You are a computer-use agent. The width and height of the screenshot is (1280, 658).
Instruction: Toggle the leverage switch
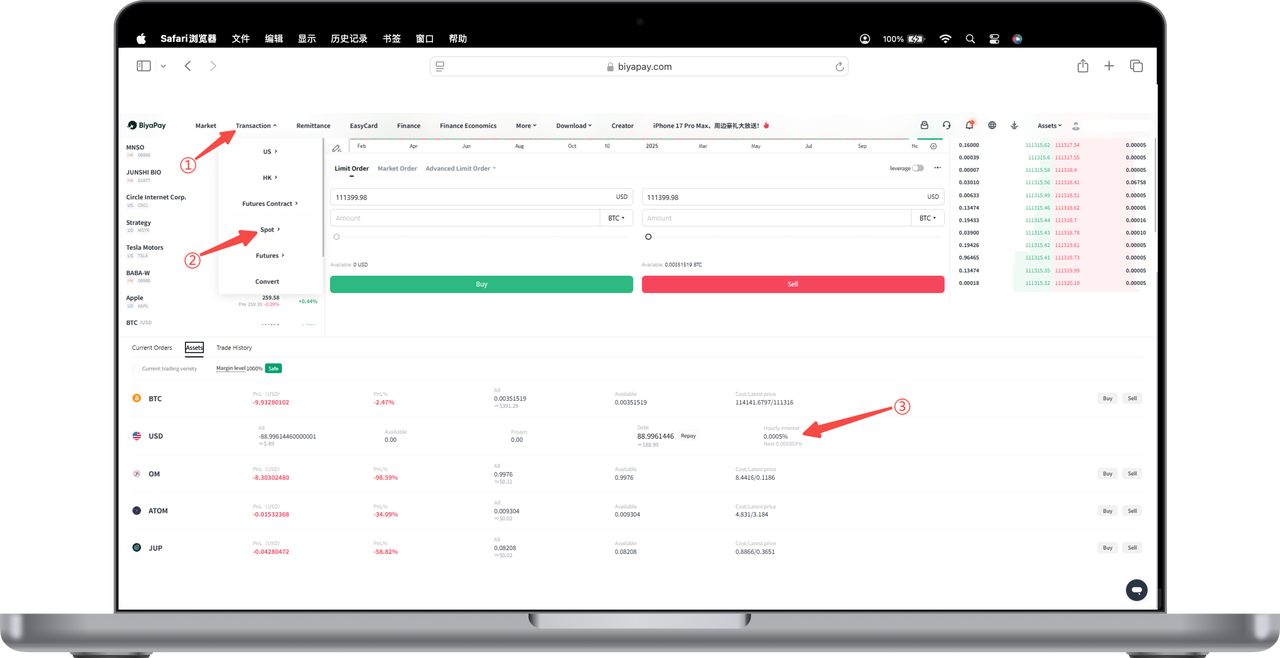[x=918, y=168]
